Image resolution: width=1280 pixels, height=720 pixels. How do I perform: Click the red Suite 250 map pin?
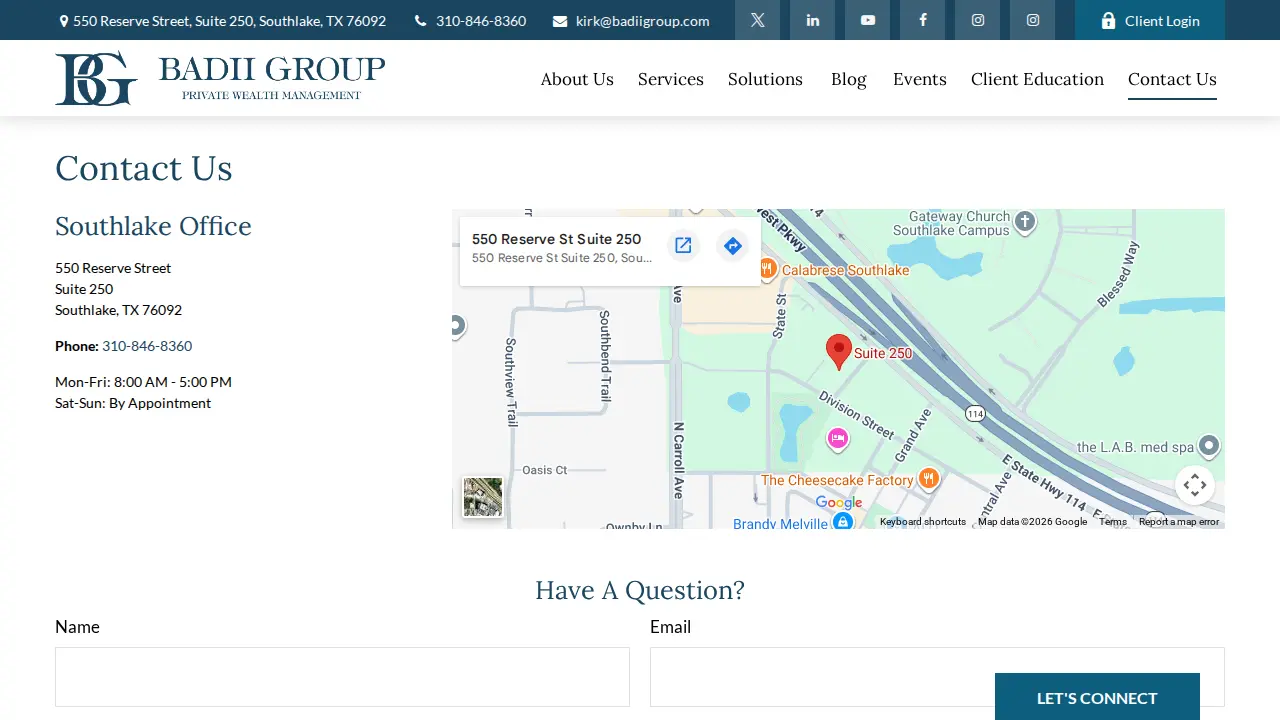pos(839,352)
